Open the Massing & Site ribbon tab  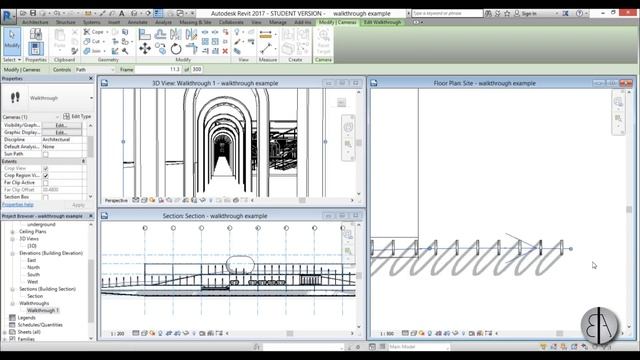tap(196, 22)
